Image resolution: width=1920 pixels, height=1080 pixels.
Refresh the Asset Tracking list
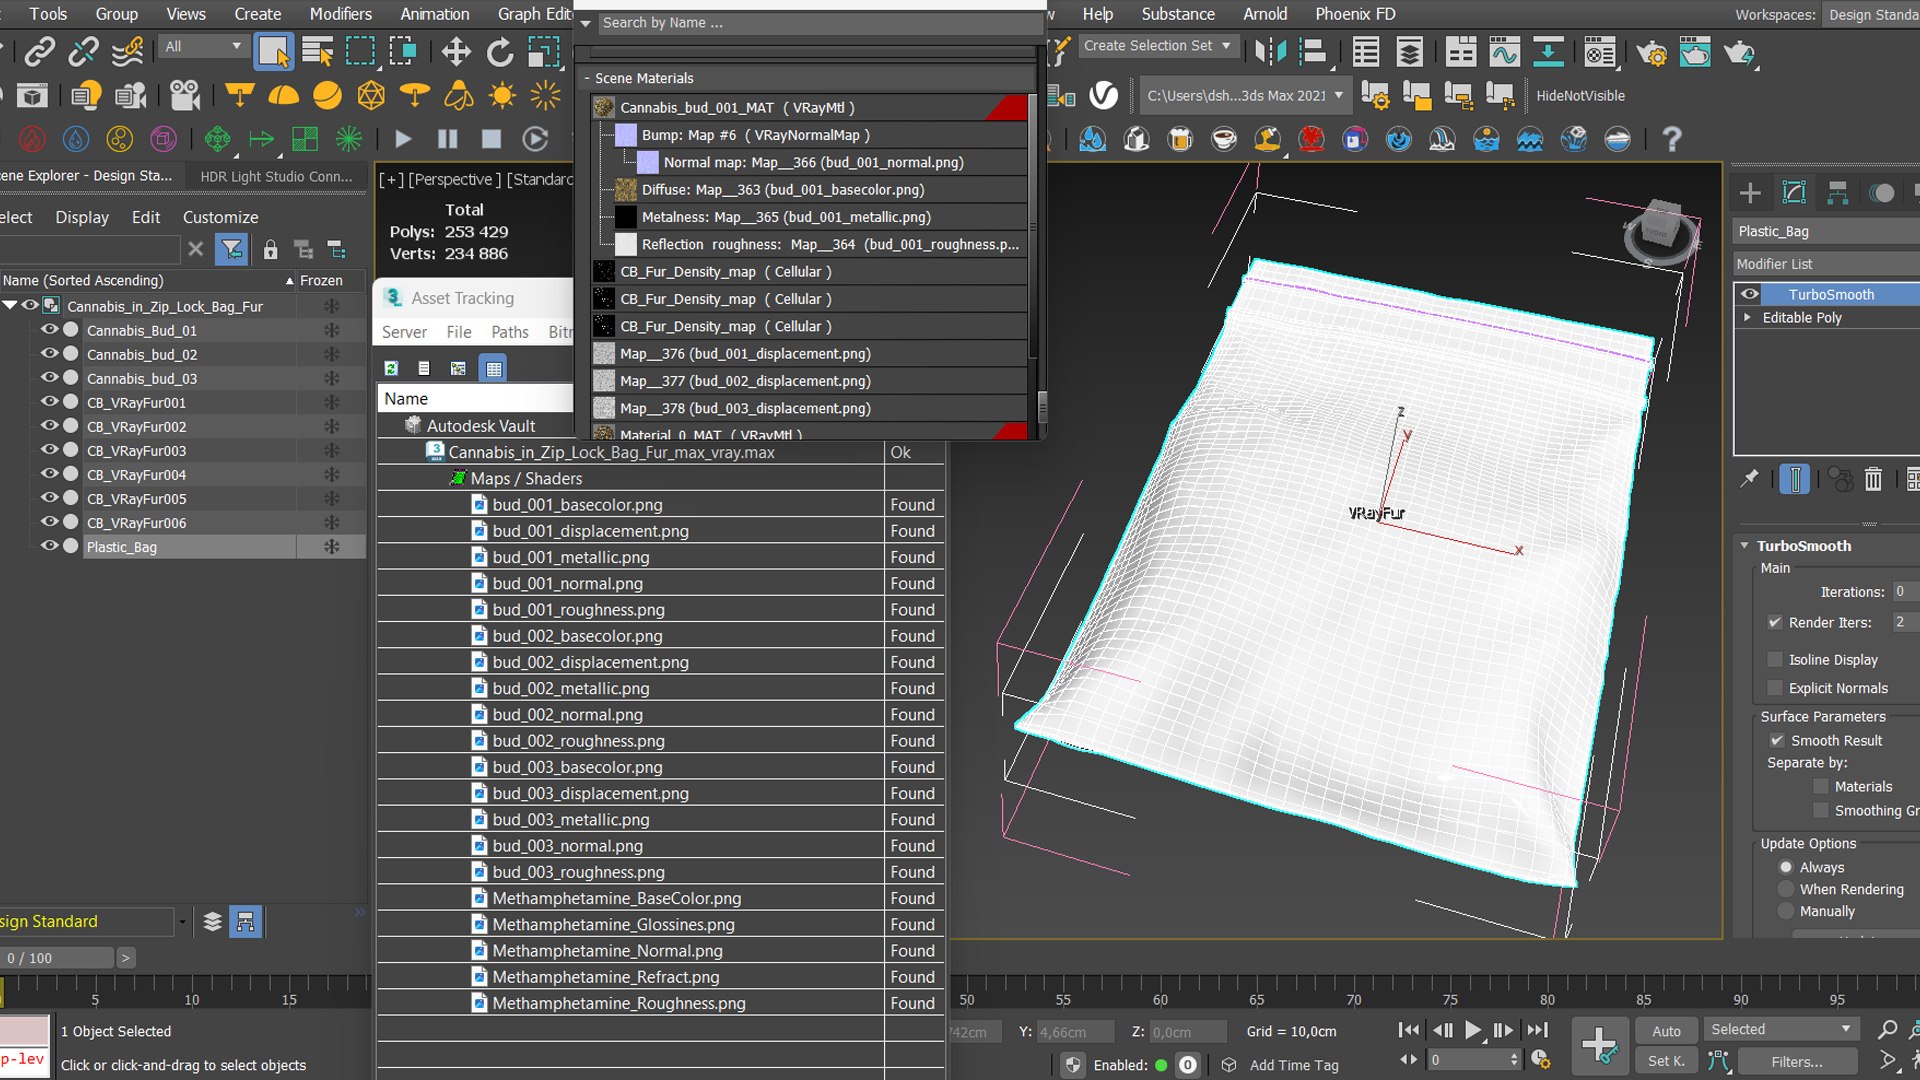click(x=391, y=368)
